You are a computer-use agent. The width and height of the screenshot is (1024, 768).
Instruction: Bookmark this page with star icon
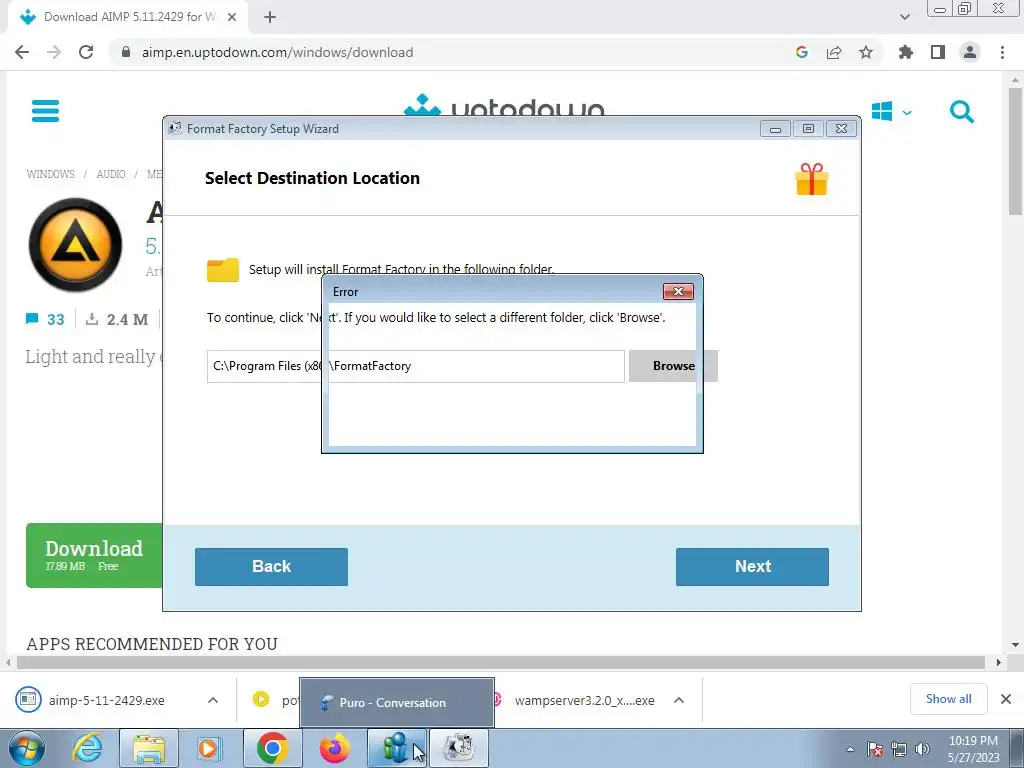tap(866, 52)
